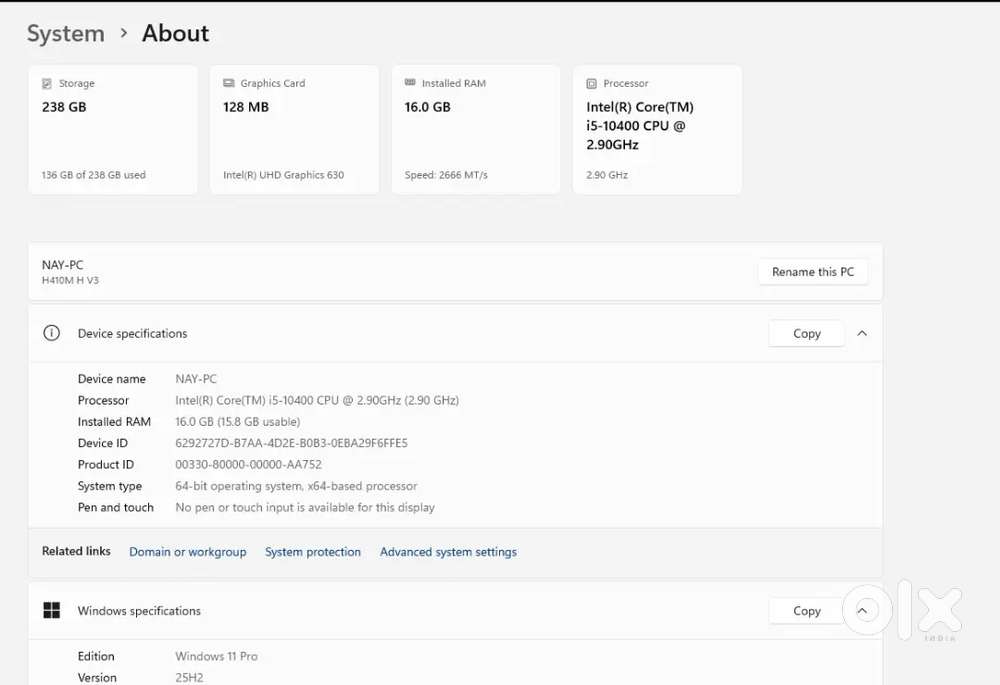Click the Windows logo beside Windows specifications
This screenshot has height=685, width=1000.
[x=52, y=611]
